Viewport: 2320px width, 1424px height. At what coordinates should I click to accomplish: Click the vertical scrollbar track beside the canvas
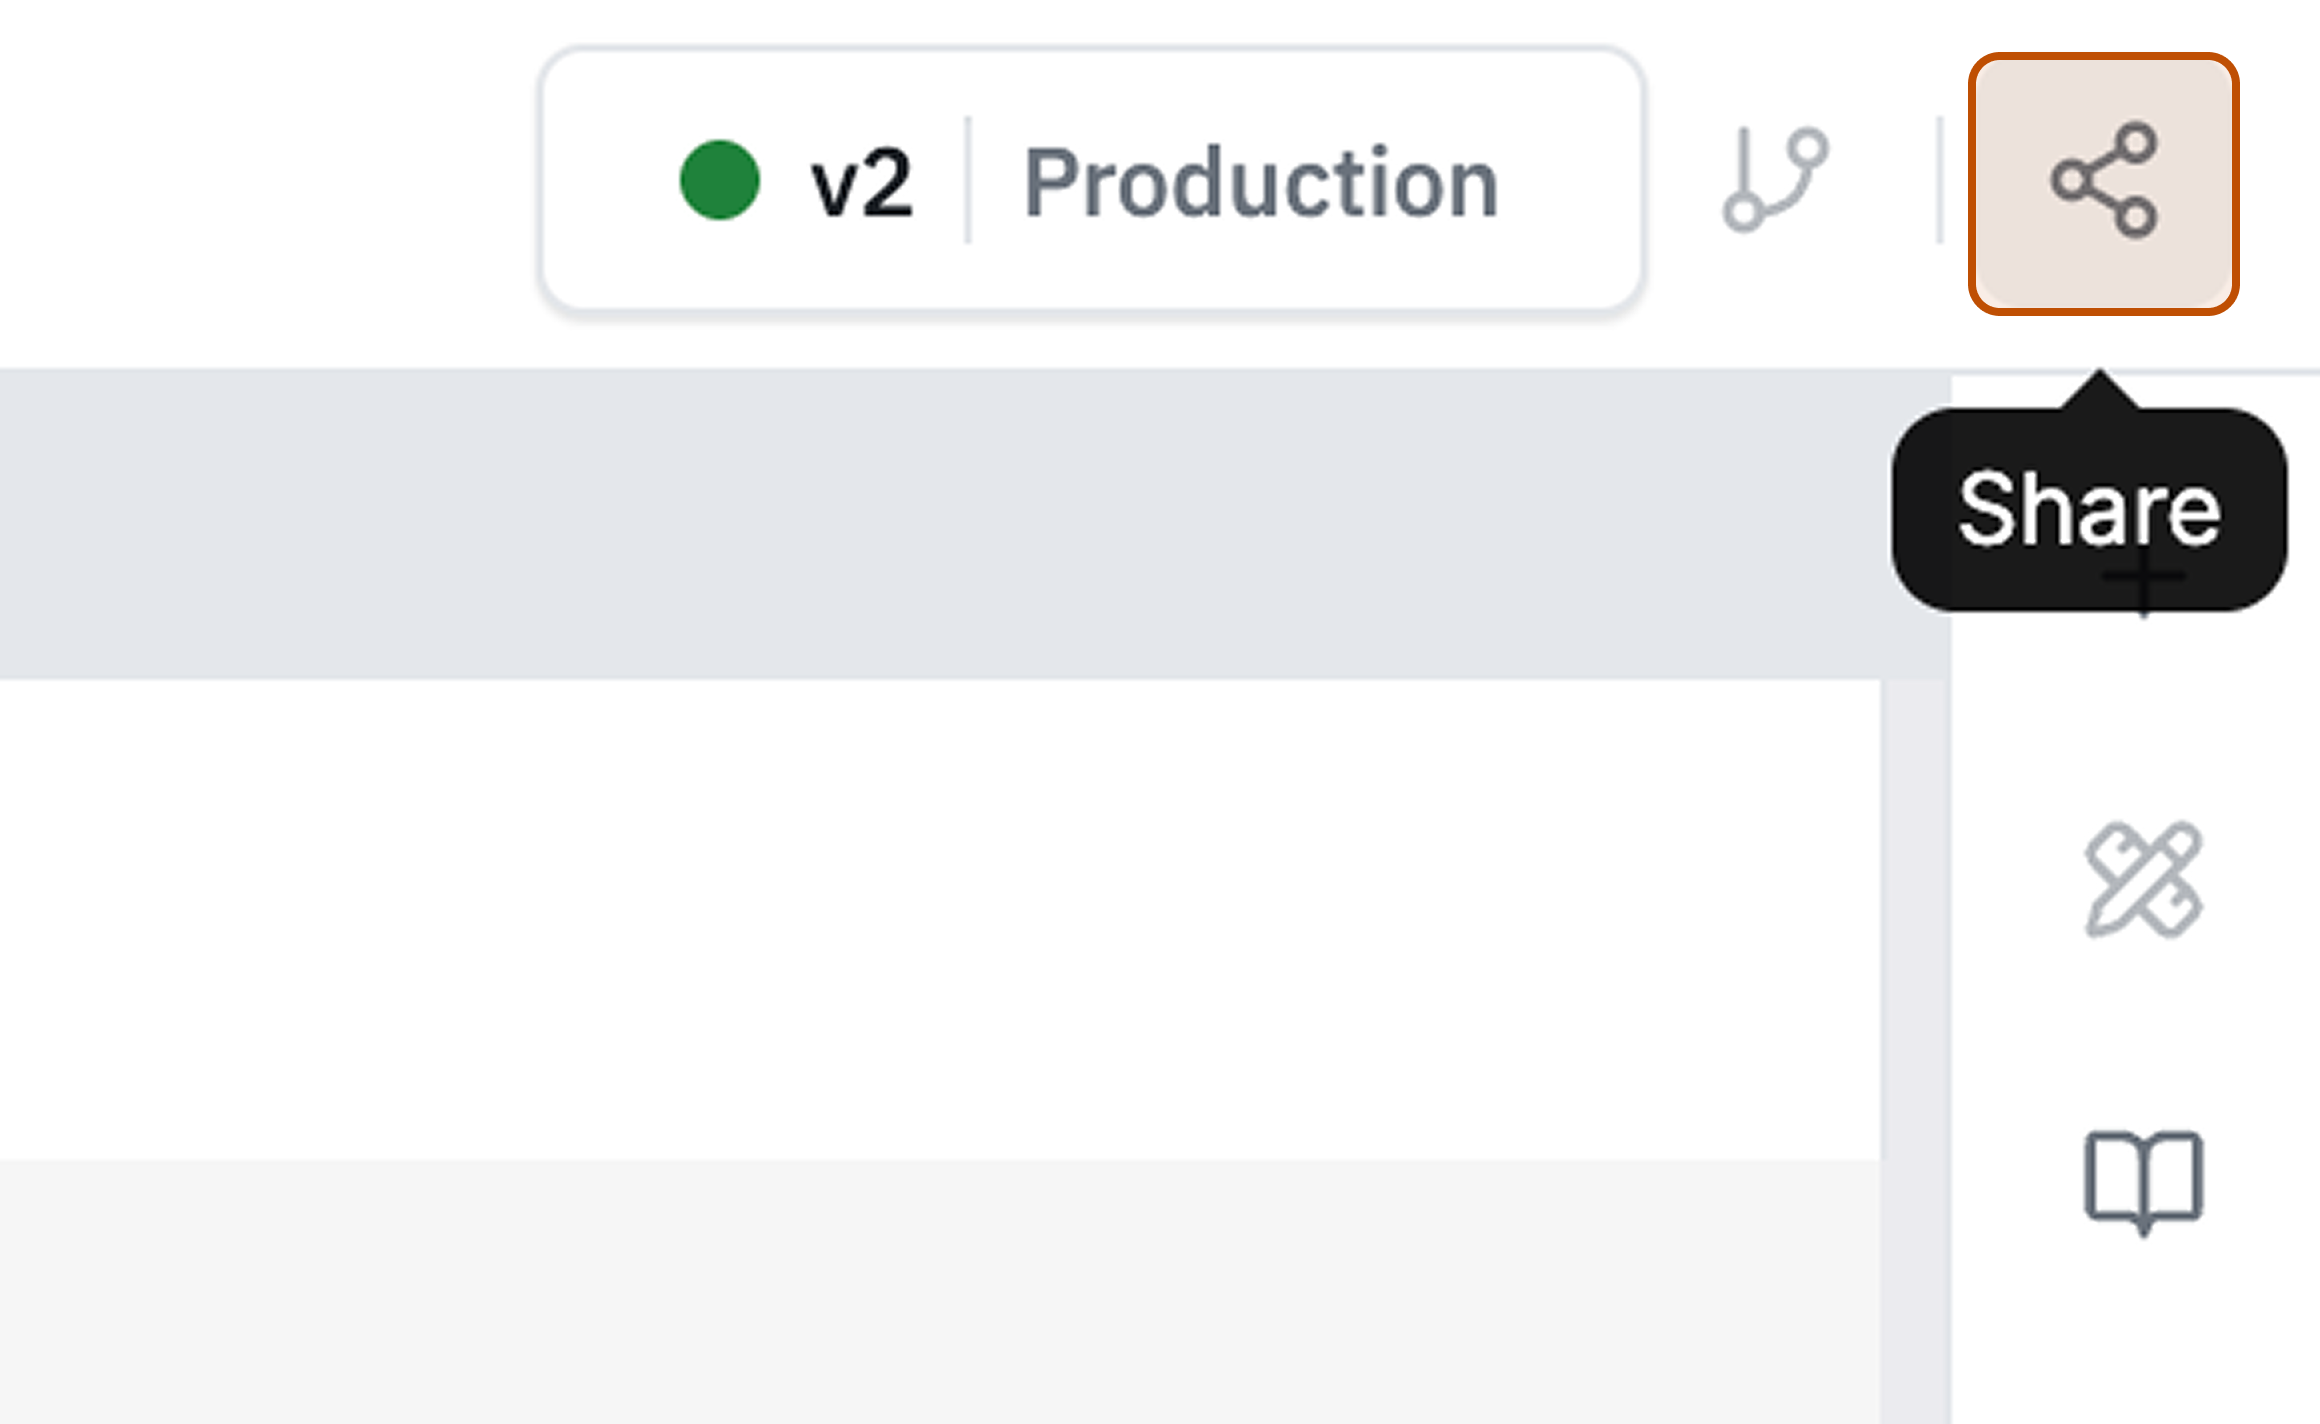1914,1000
